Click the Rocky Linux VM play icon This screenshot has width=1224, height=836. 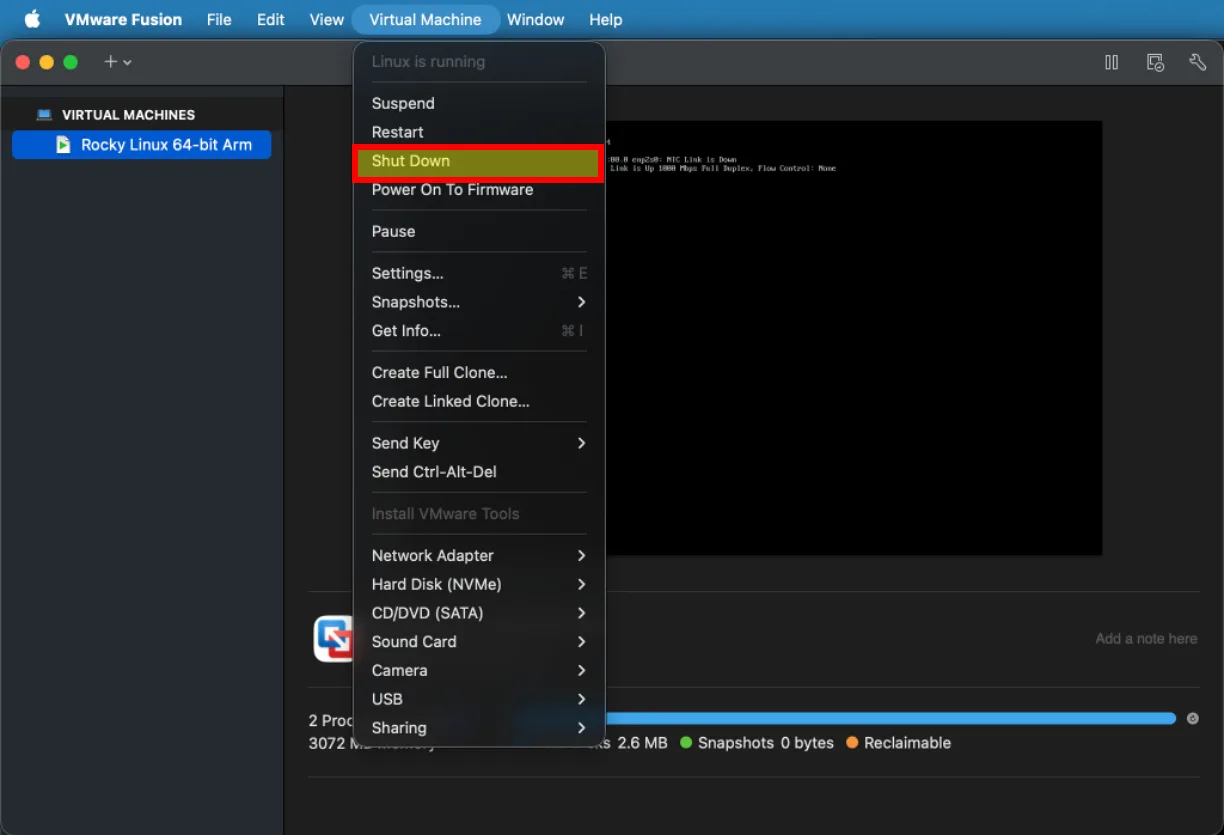point(63,145)
